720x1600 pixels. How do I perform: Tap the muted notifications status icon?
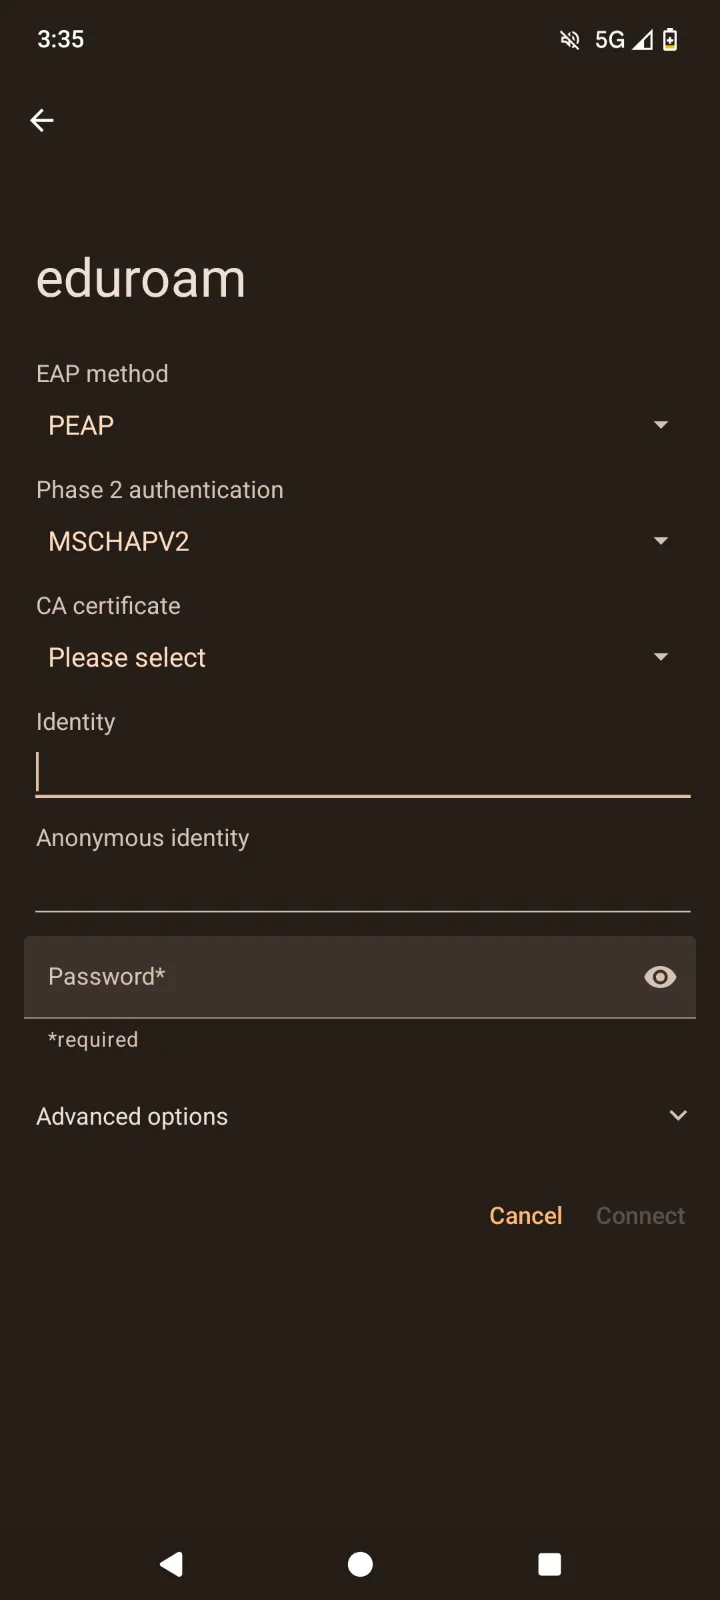570,40
